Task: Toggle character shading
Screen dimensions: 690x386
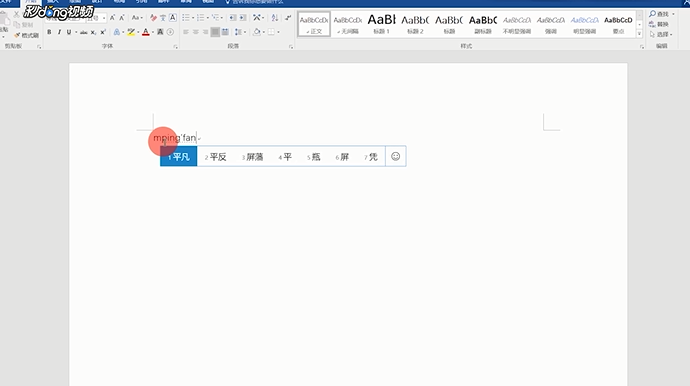Action: pos(160,32)
